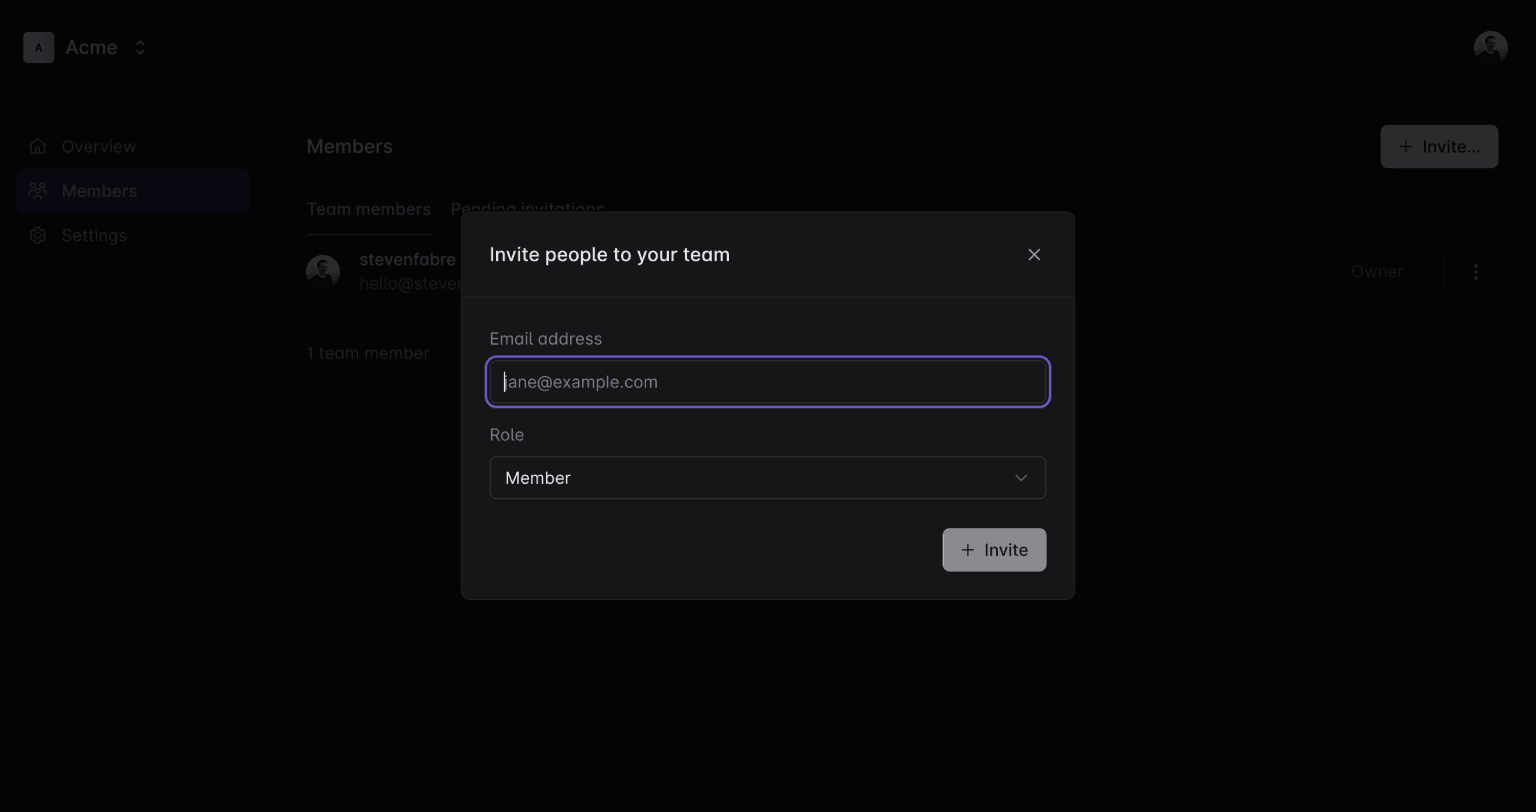Open Overview from the sidebar navigation
This screenshot has height=812, width=1536.
click(x=99, y=146)
